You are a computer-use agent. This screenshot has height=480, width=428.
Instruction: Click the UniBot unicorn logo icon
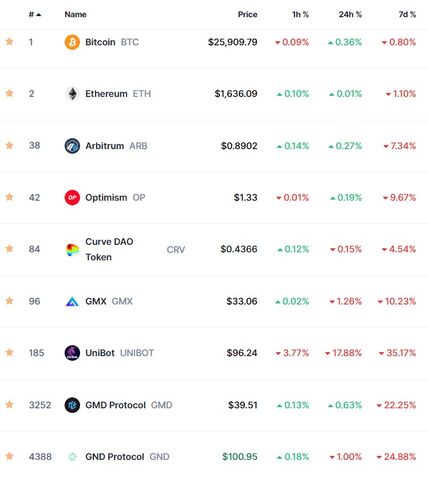pos(72,353)
